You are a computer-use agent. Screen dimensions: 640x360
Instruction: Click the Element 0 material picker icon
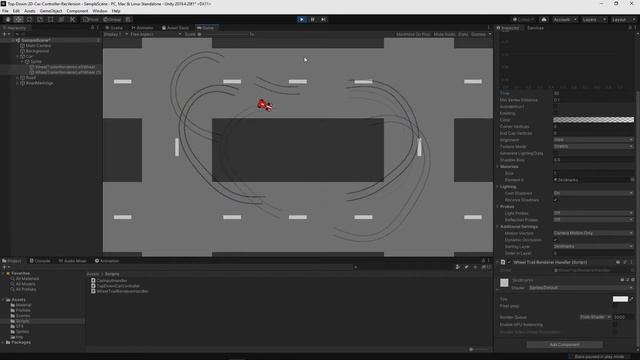coord(632,180)
